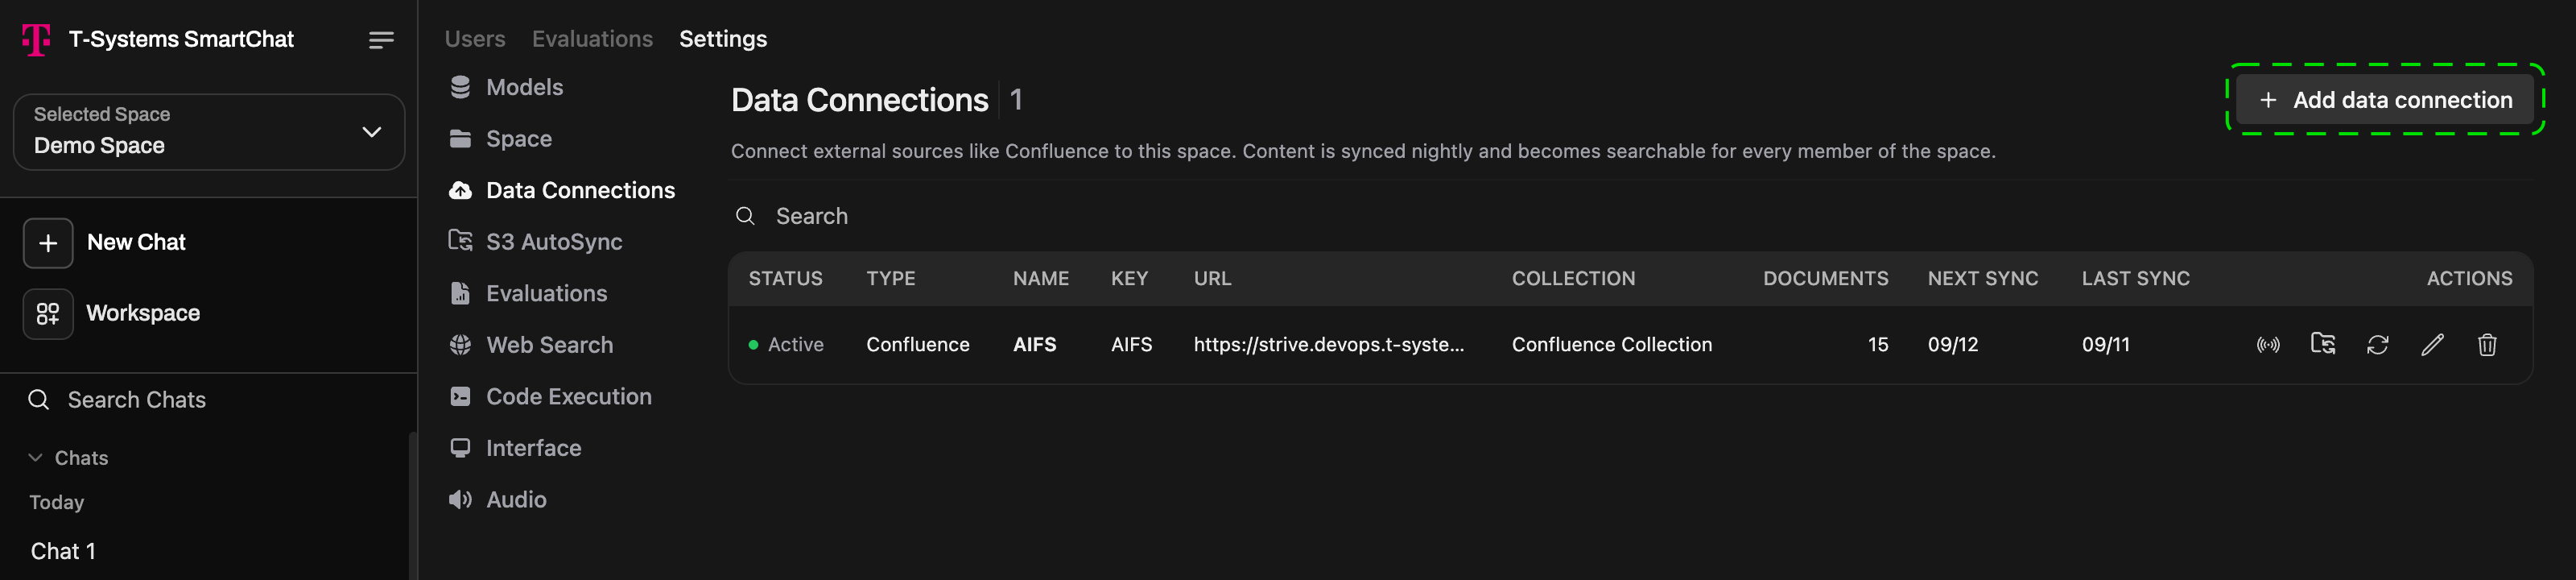The width and height of the screenshot is (2576, 580).
Task: Trigger resync with circular arrows icon
Action: 2378,345
